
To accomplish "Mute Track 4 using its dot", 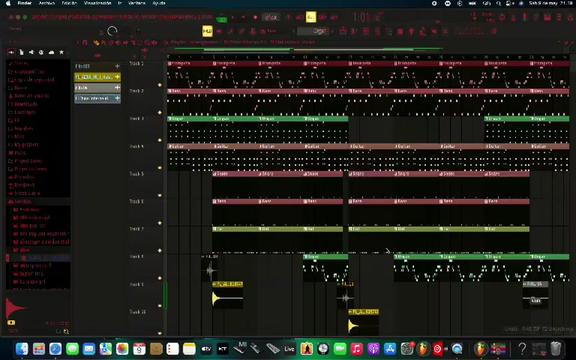I will point(160,168).
